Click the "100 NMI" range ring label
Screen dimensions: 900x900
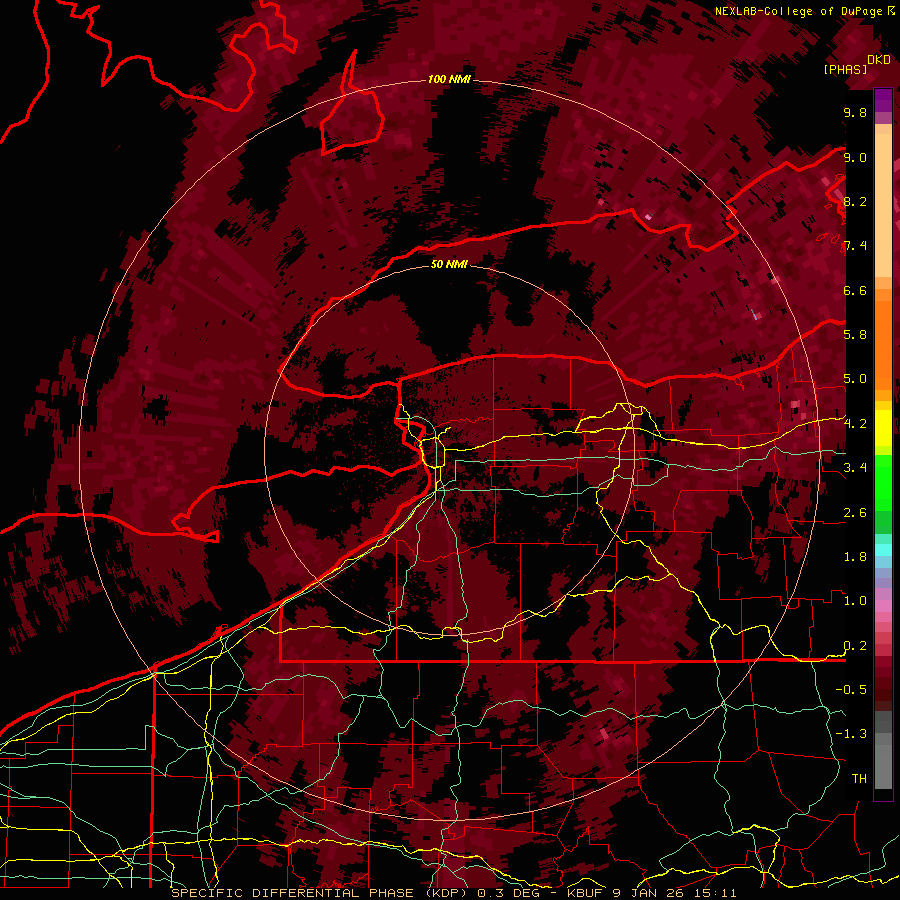[x=449, y=79]
